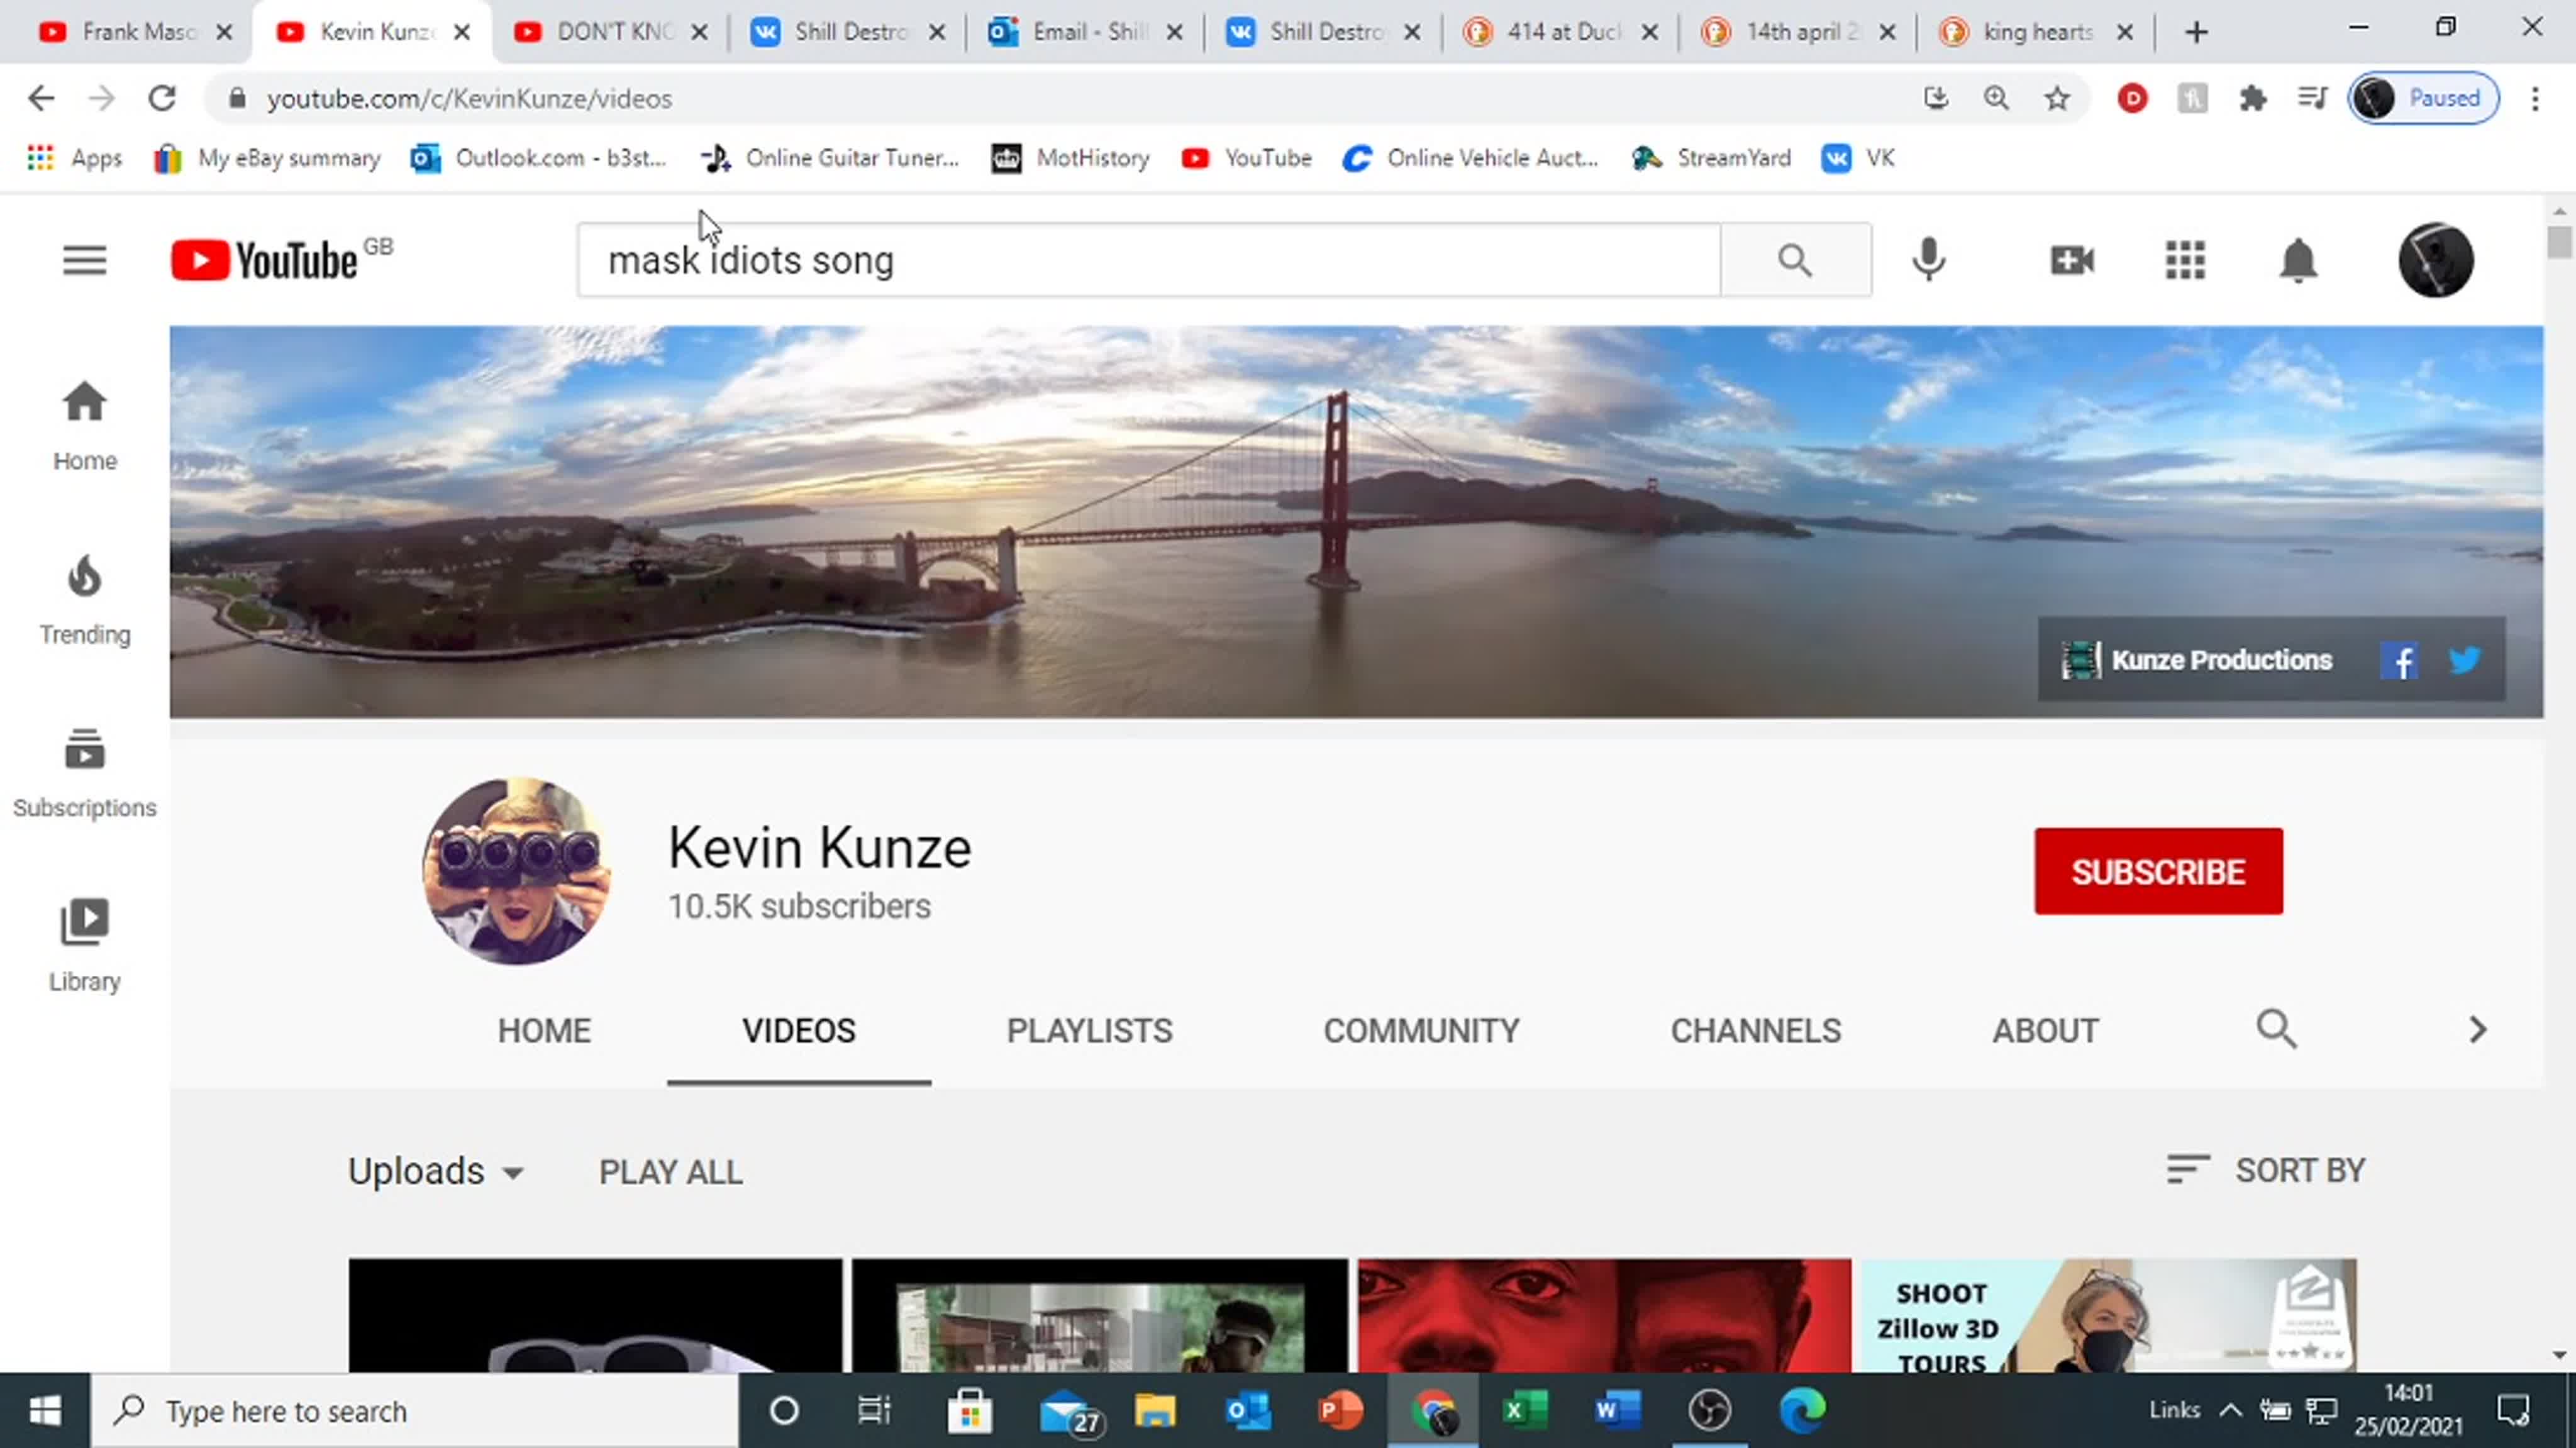The width and height of the screenshot is (2576, 1448).
Task: Open the Apps bookmarks shortcut
Action: 74,158
